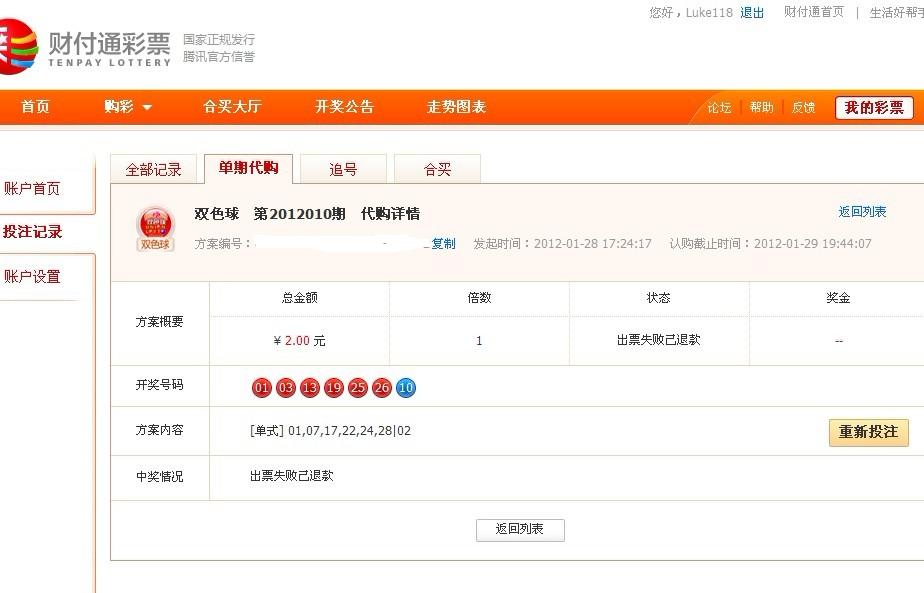
Task: Select 投注记录 in the sidebar
Action: click(32, 232)
